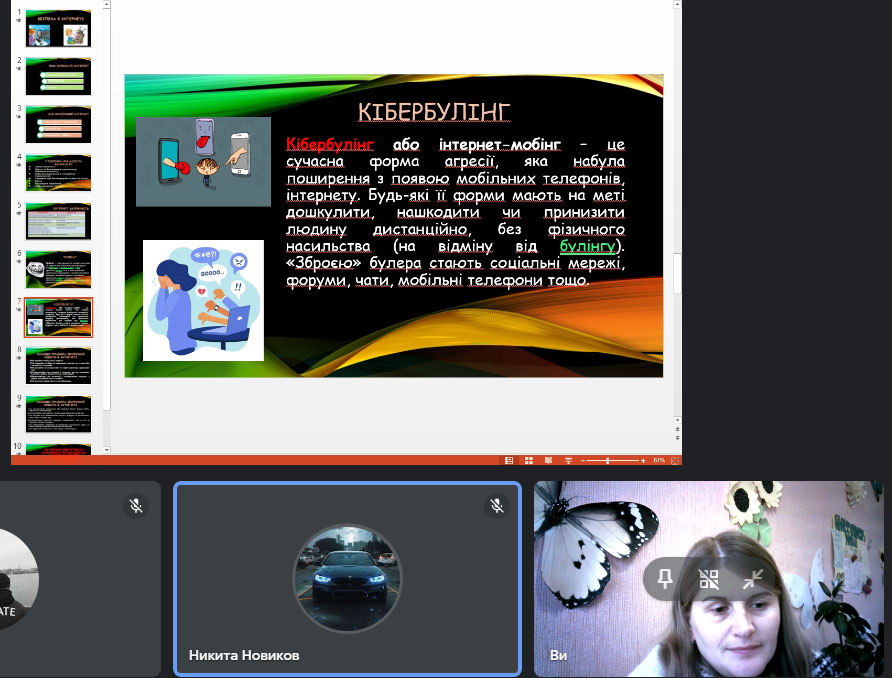Click Никита Новиков name label
This screenshot has width=892, height=678.
(x=244, y=655)
